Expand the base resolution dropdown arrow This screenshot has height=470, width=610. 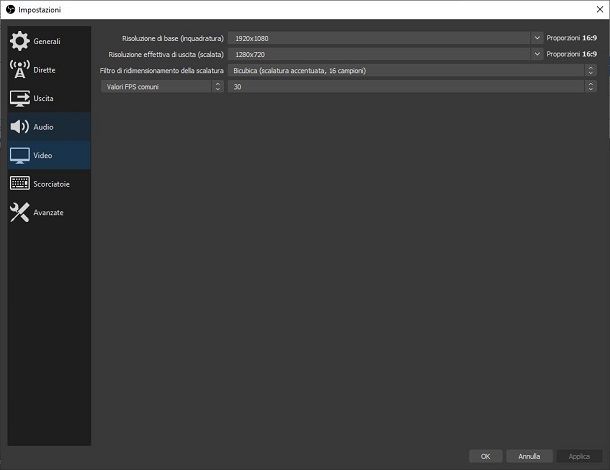(537, 38)
